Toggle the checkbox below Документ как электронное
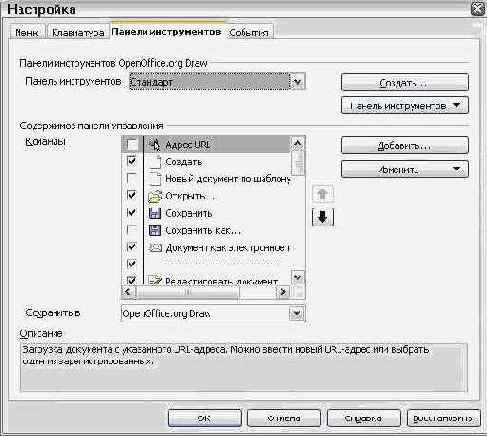The image size is (487, 436). tap(132, 264)
